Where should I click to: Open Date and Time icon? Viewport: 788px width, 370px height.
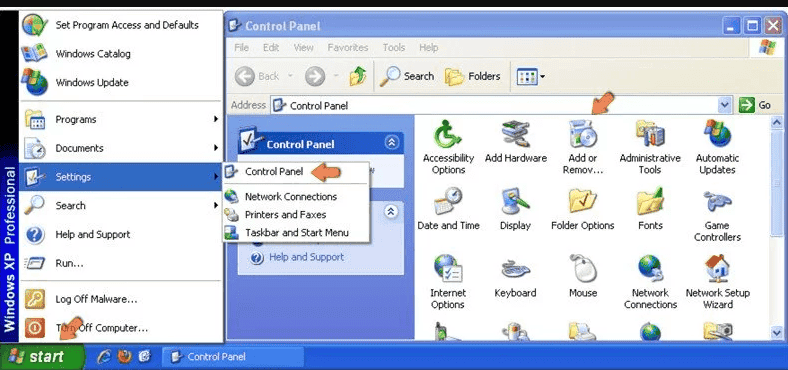pyautogui.click(x=448, y=209)
